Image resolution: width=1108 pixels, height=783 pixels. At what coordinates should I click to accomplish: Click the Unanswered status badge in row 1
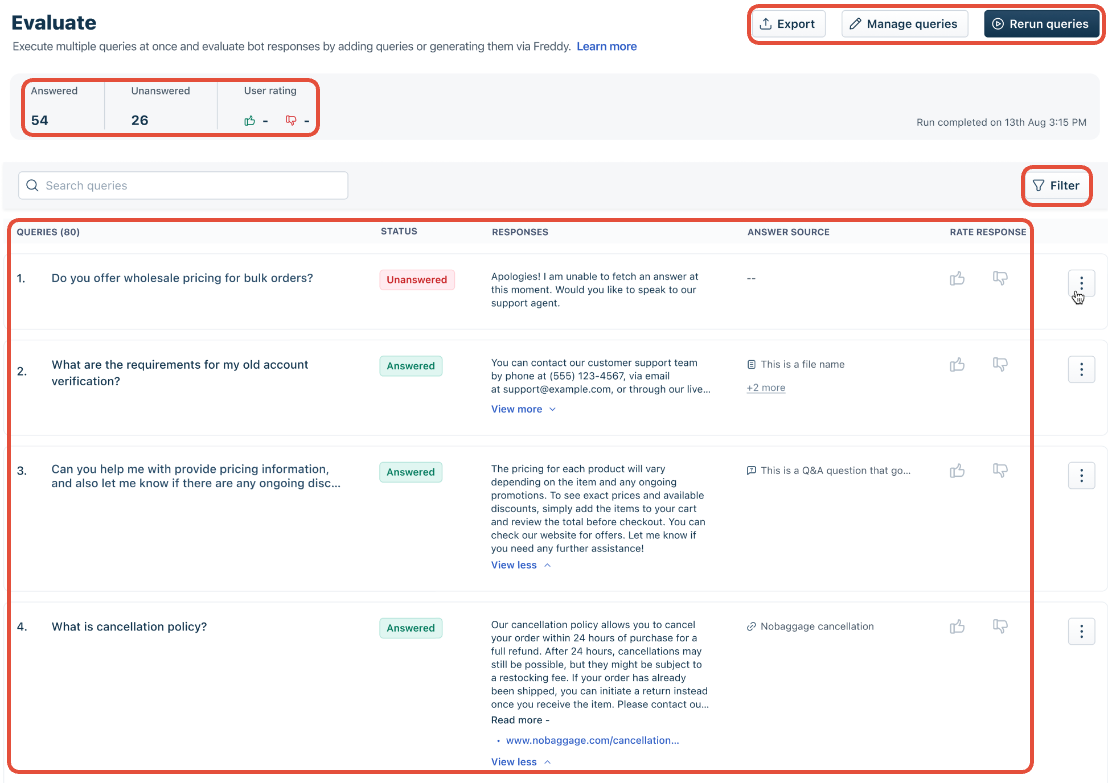[x=417, y=280]
